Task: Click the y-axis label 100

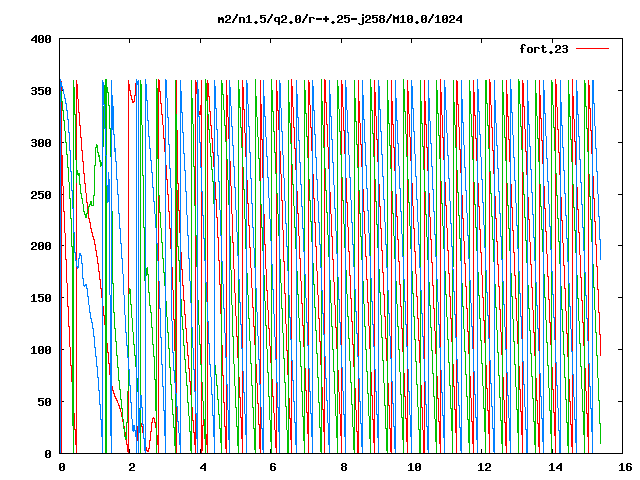Action: (41, 350)
